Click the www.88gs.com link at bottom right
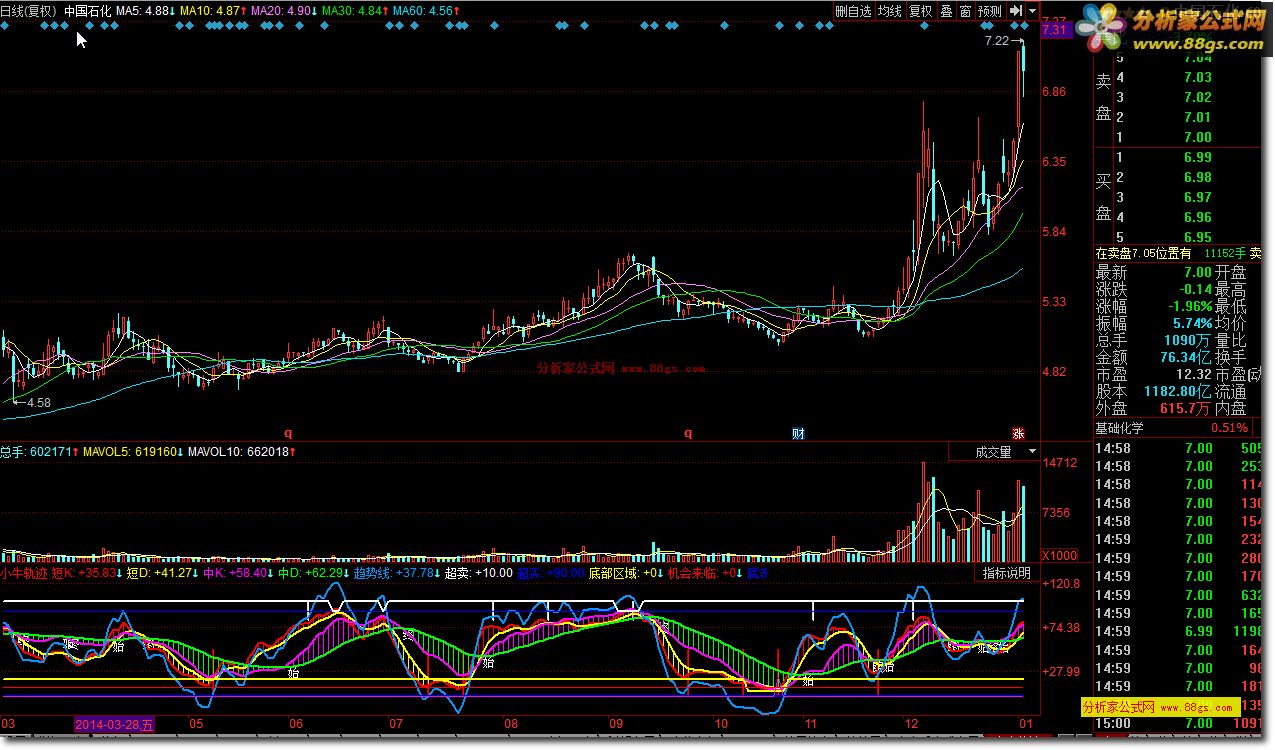 1198,706
